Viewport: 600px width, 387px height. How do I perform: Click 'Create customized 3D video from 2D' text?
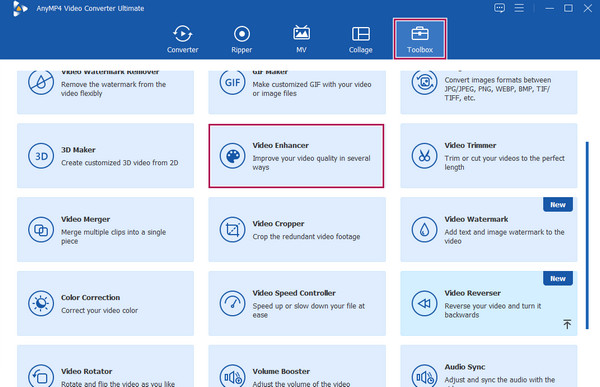(x=120, y=163)
